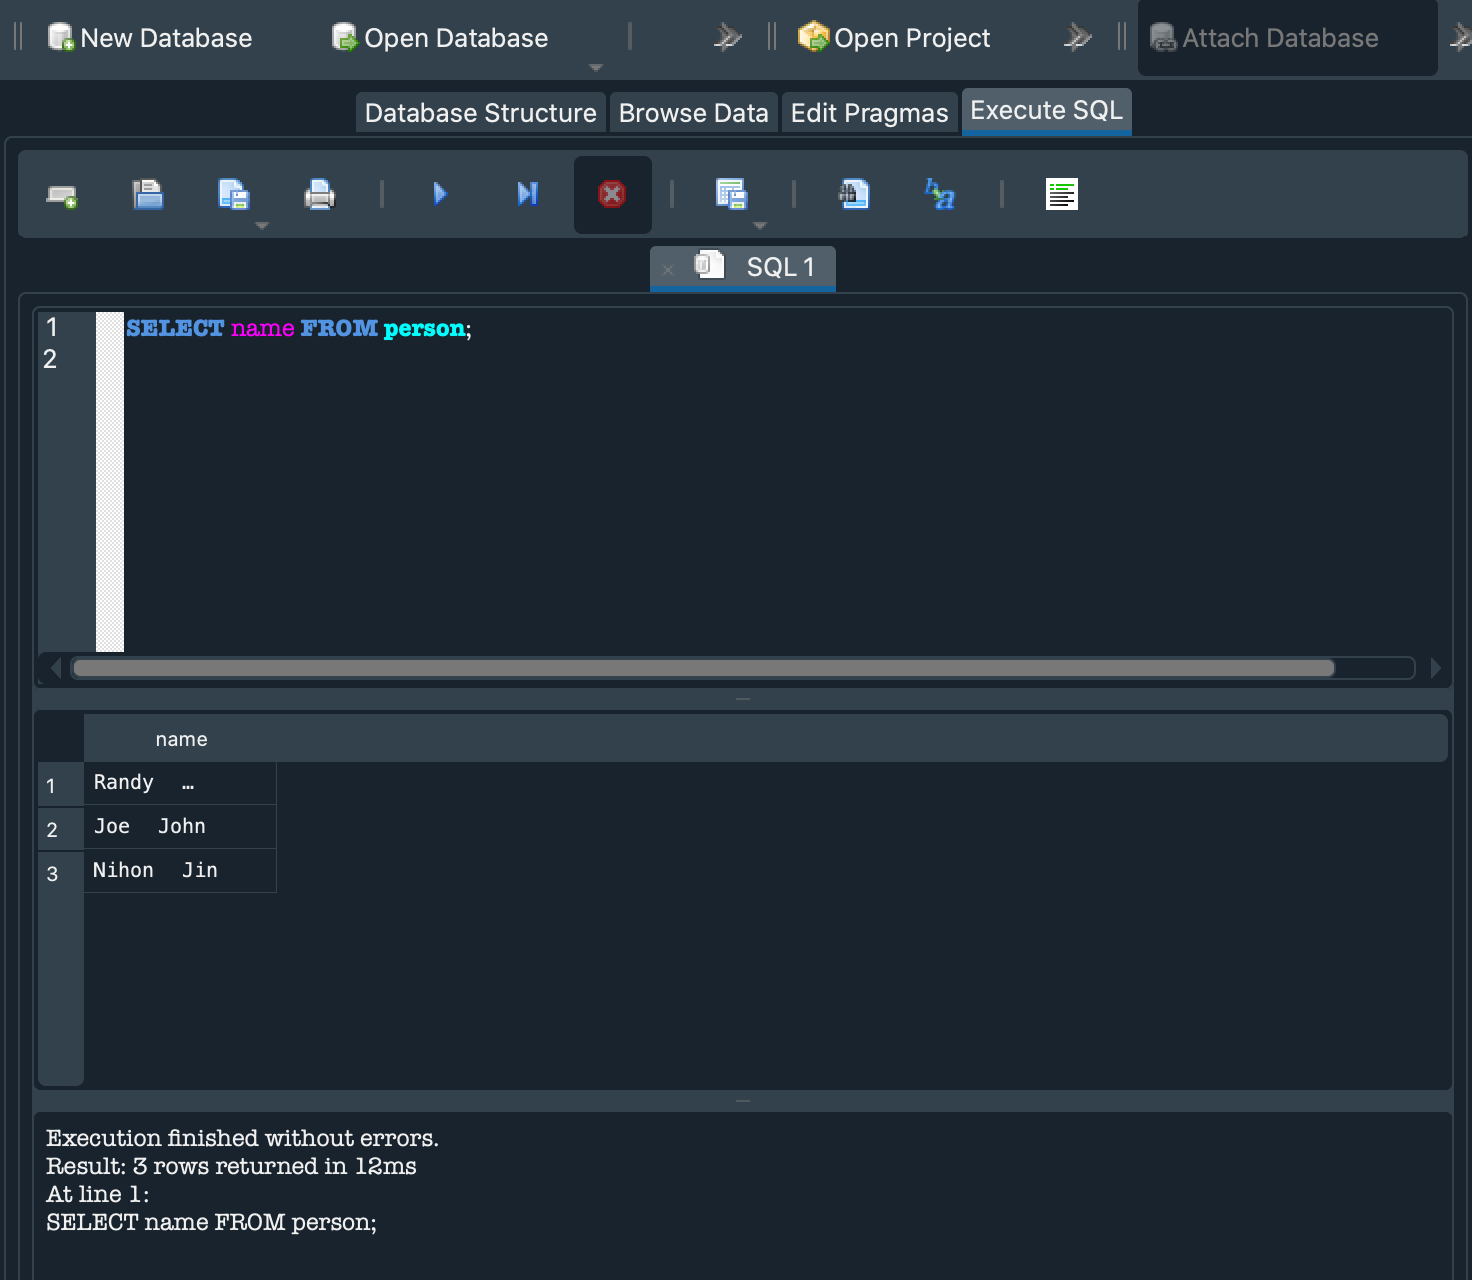
Task: Click the New Database icon
Action: tap(61, 38)
